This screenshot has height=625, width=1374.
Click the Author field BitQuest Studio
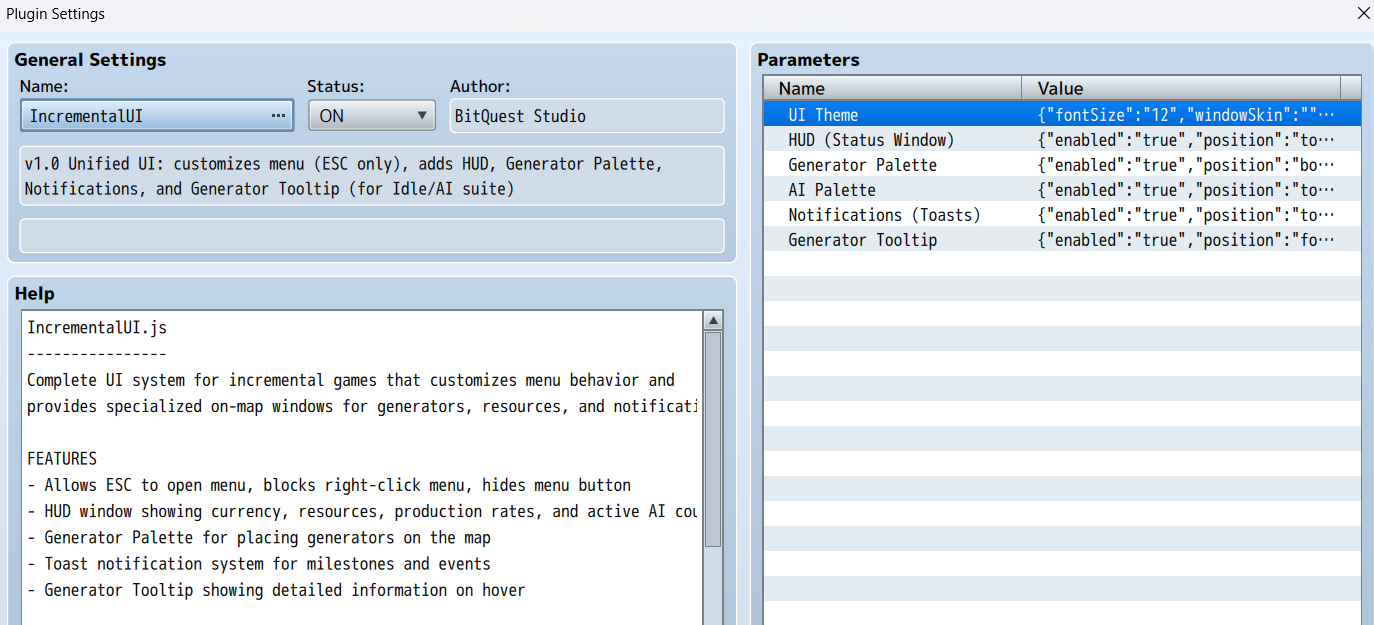click(x=587, y=116)
